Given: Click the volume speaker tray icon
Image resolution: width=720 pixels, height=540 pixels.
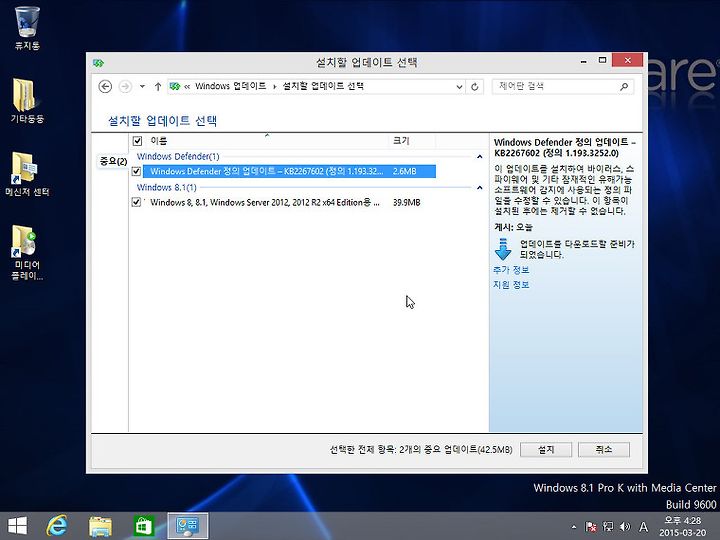Looking at the screenshot, I should (x=625, y=527).
